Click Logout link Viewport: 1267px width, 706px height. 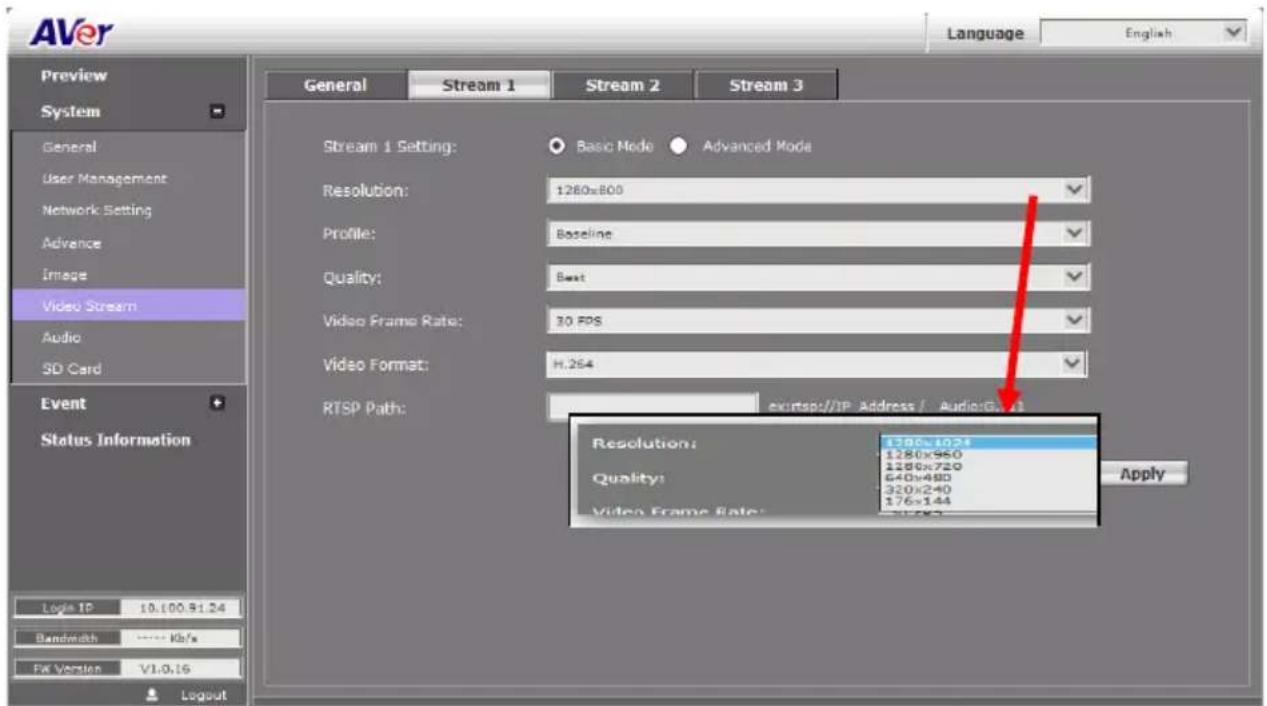coord(204,695)
